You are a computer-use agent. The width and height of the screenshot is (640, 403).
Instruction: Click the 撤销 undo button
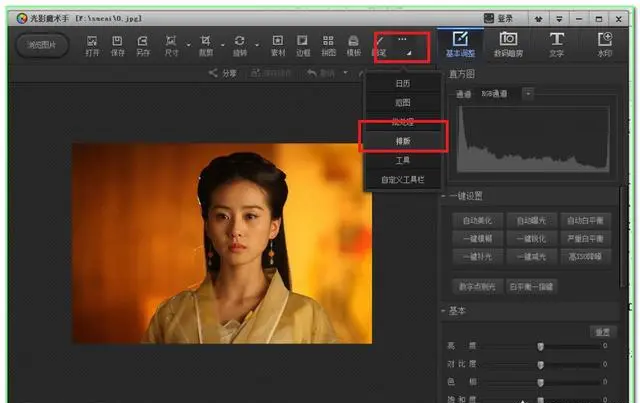pos(322,73)
